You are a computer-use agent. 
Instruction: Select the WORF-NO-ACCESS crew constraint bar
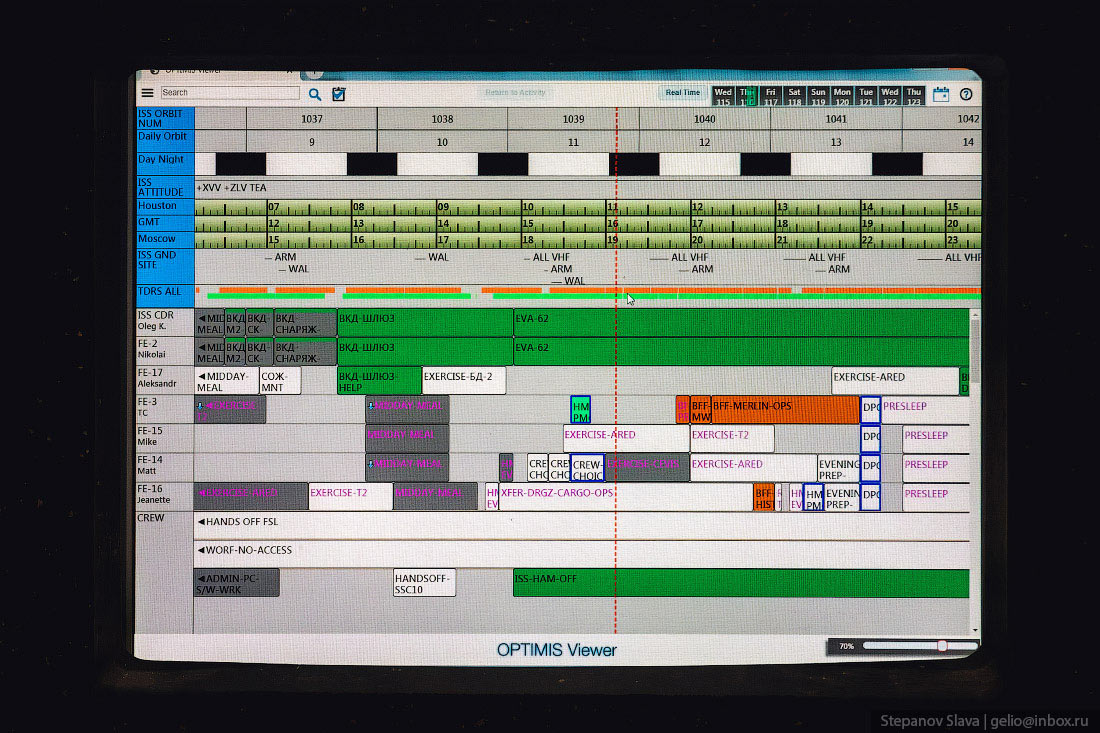580,550
